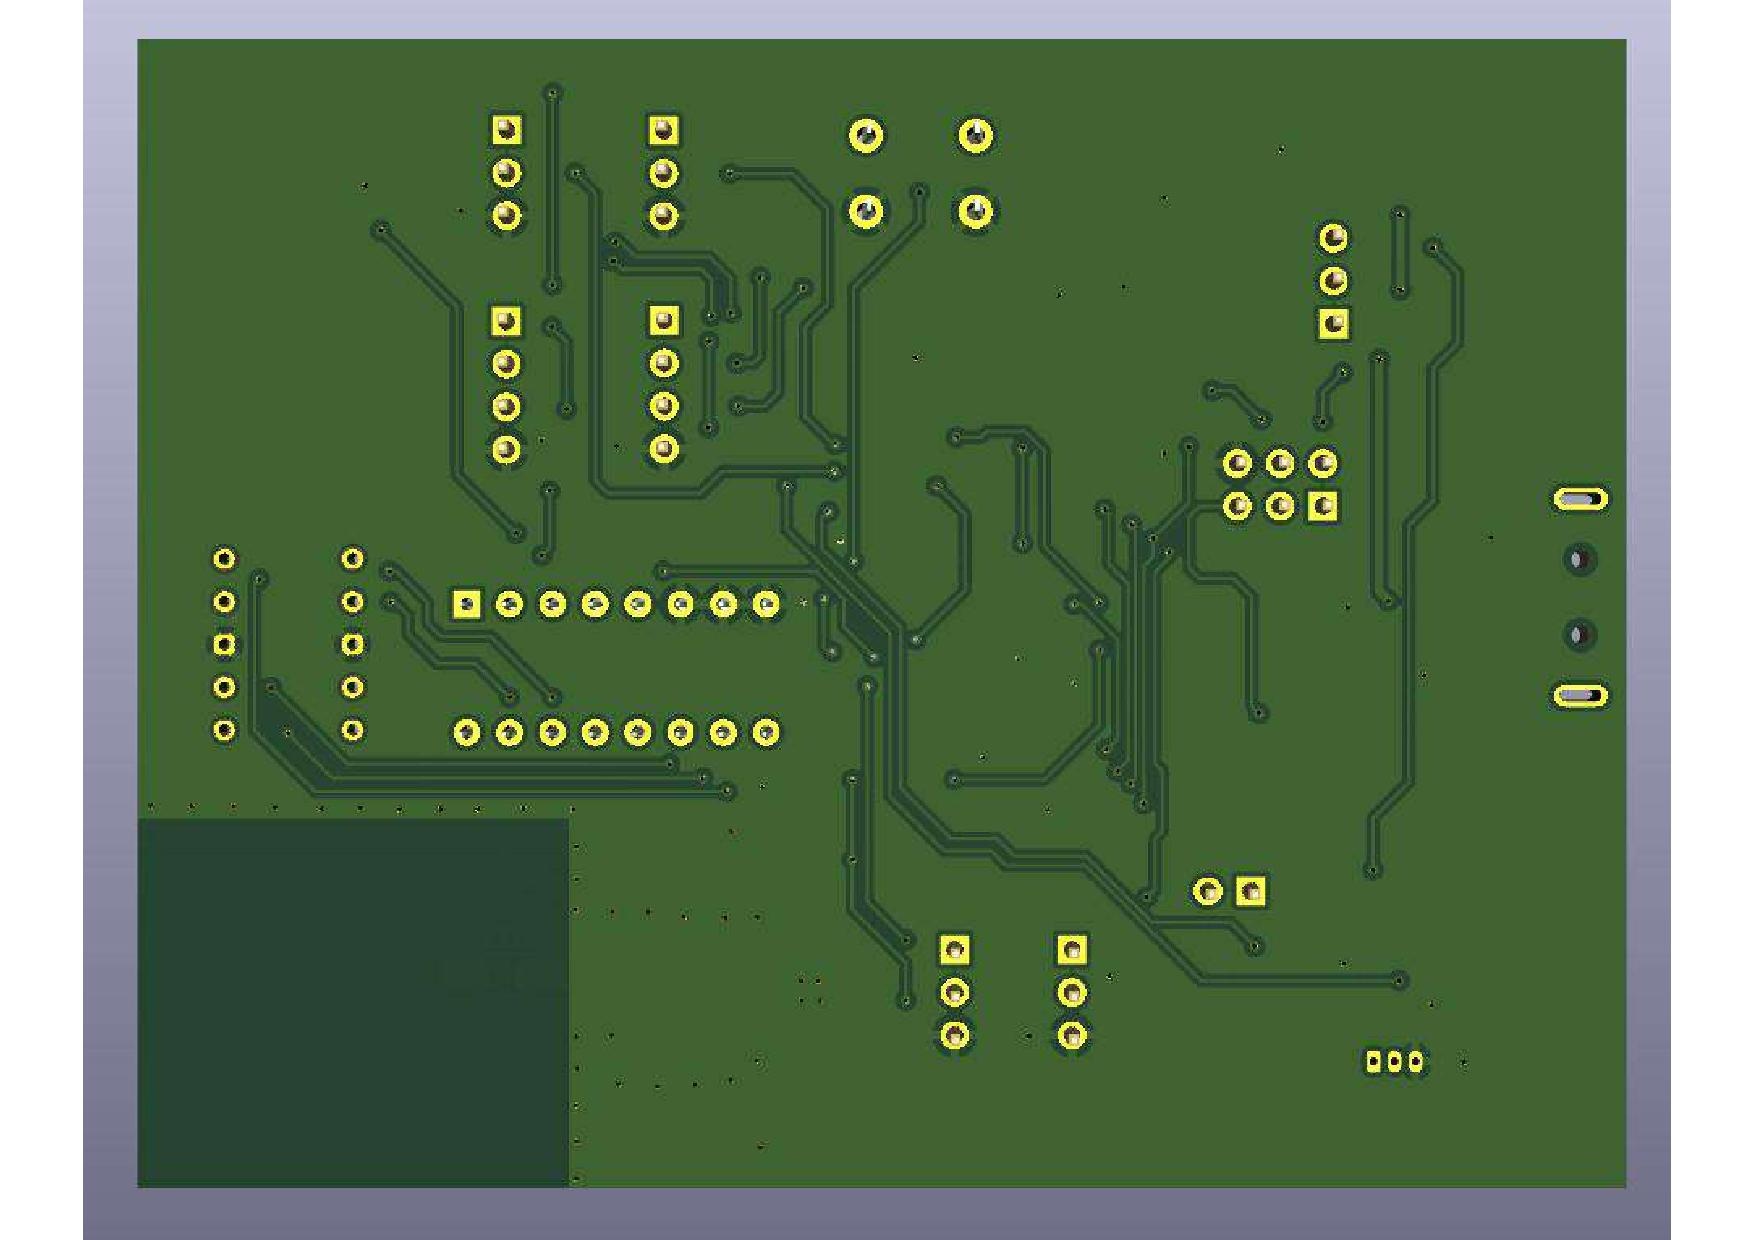This screenshot has height=1240, width=1754.
Task: Click the square pad of the eight-pin header row
Action: 466,604
